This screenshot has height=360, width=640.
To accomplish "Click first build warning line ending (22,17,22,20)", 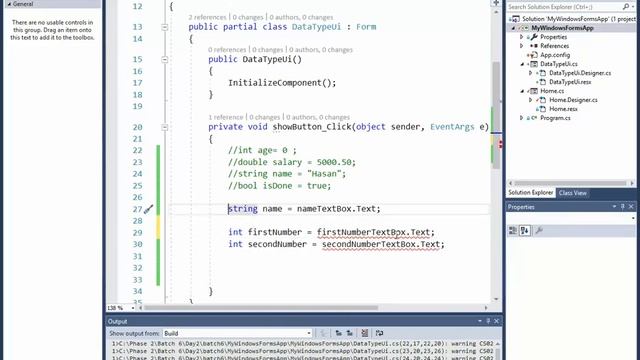I will tap(302, 344).
